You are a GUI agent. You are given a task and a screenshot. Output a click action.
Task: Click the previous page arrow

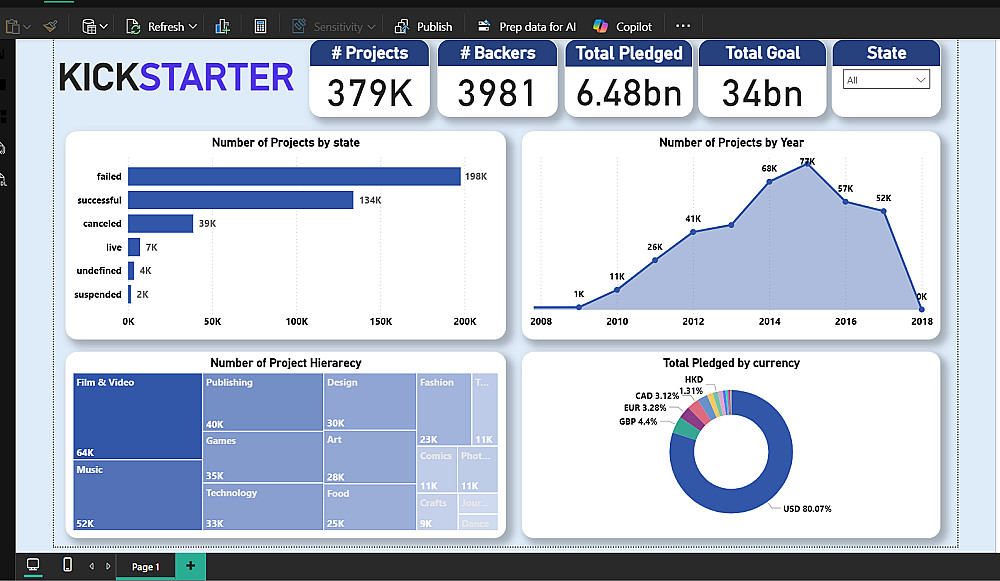[91, 566]
